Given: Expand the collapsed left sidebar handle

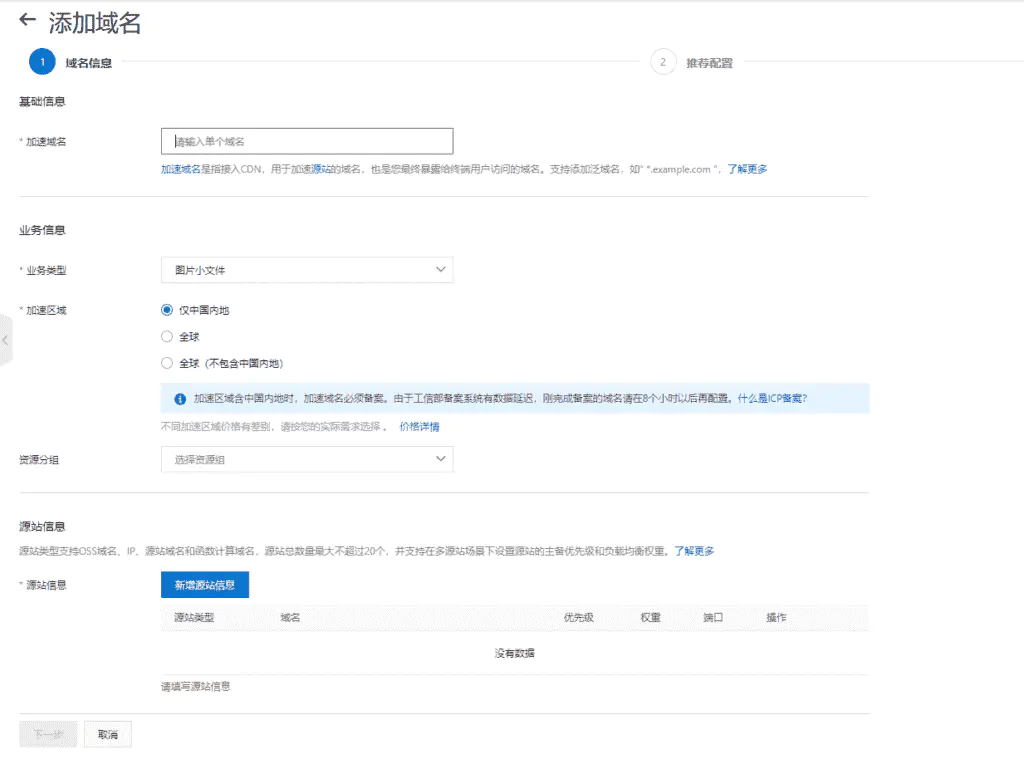Looking at the screenshot, I should tap(5, 340).
